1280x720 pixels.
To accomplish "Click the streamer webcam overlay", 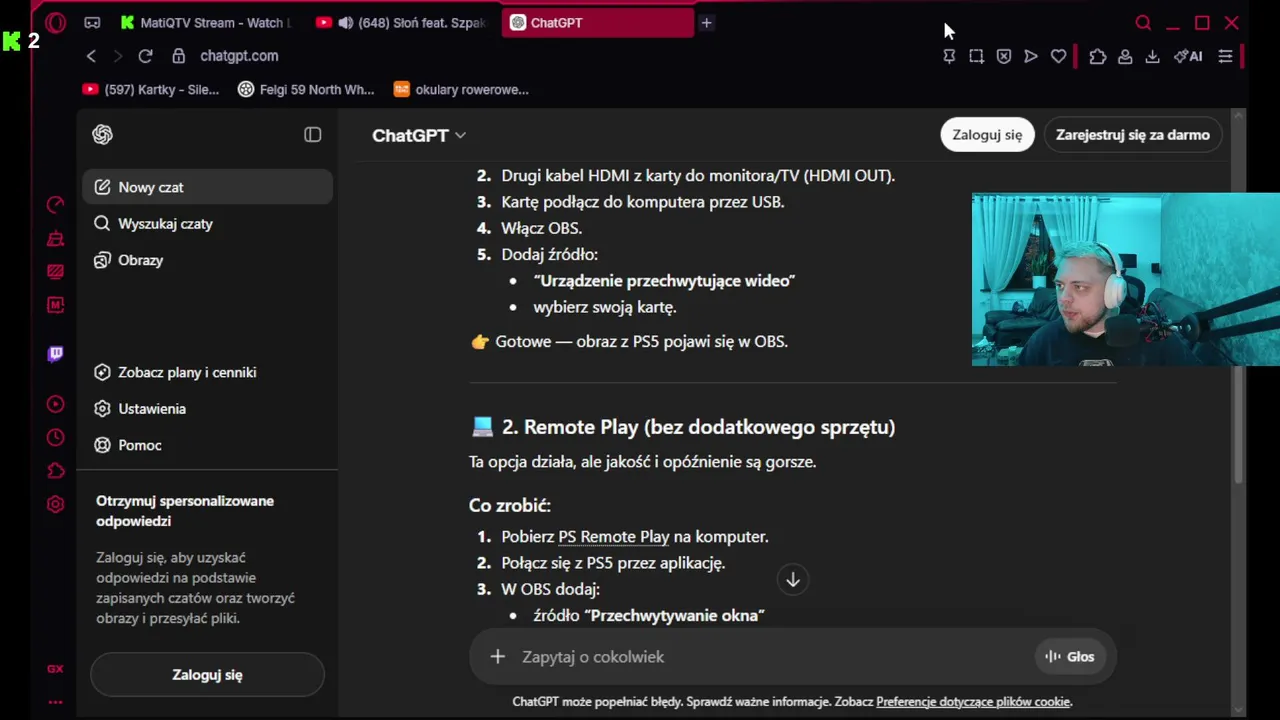I will tap(1126, 280).
